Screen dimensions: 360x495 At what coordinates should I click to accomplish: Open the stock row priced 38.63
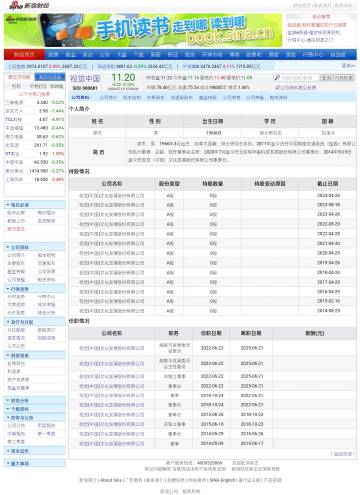click(35, 137)
